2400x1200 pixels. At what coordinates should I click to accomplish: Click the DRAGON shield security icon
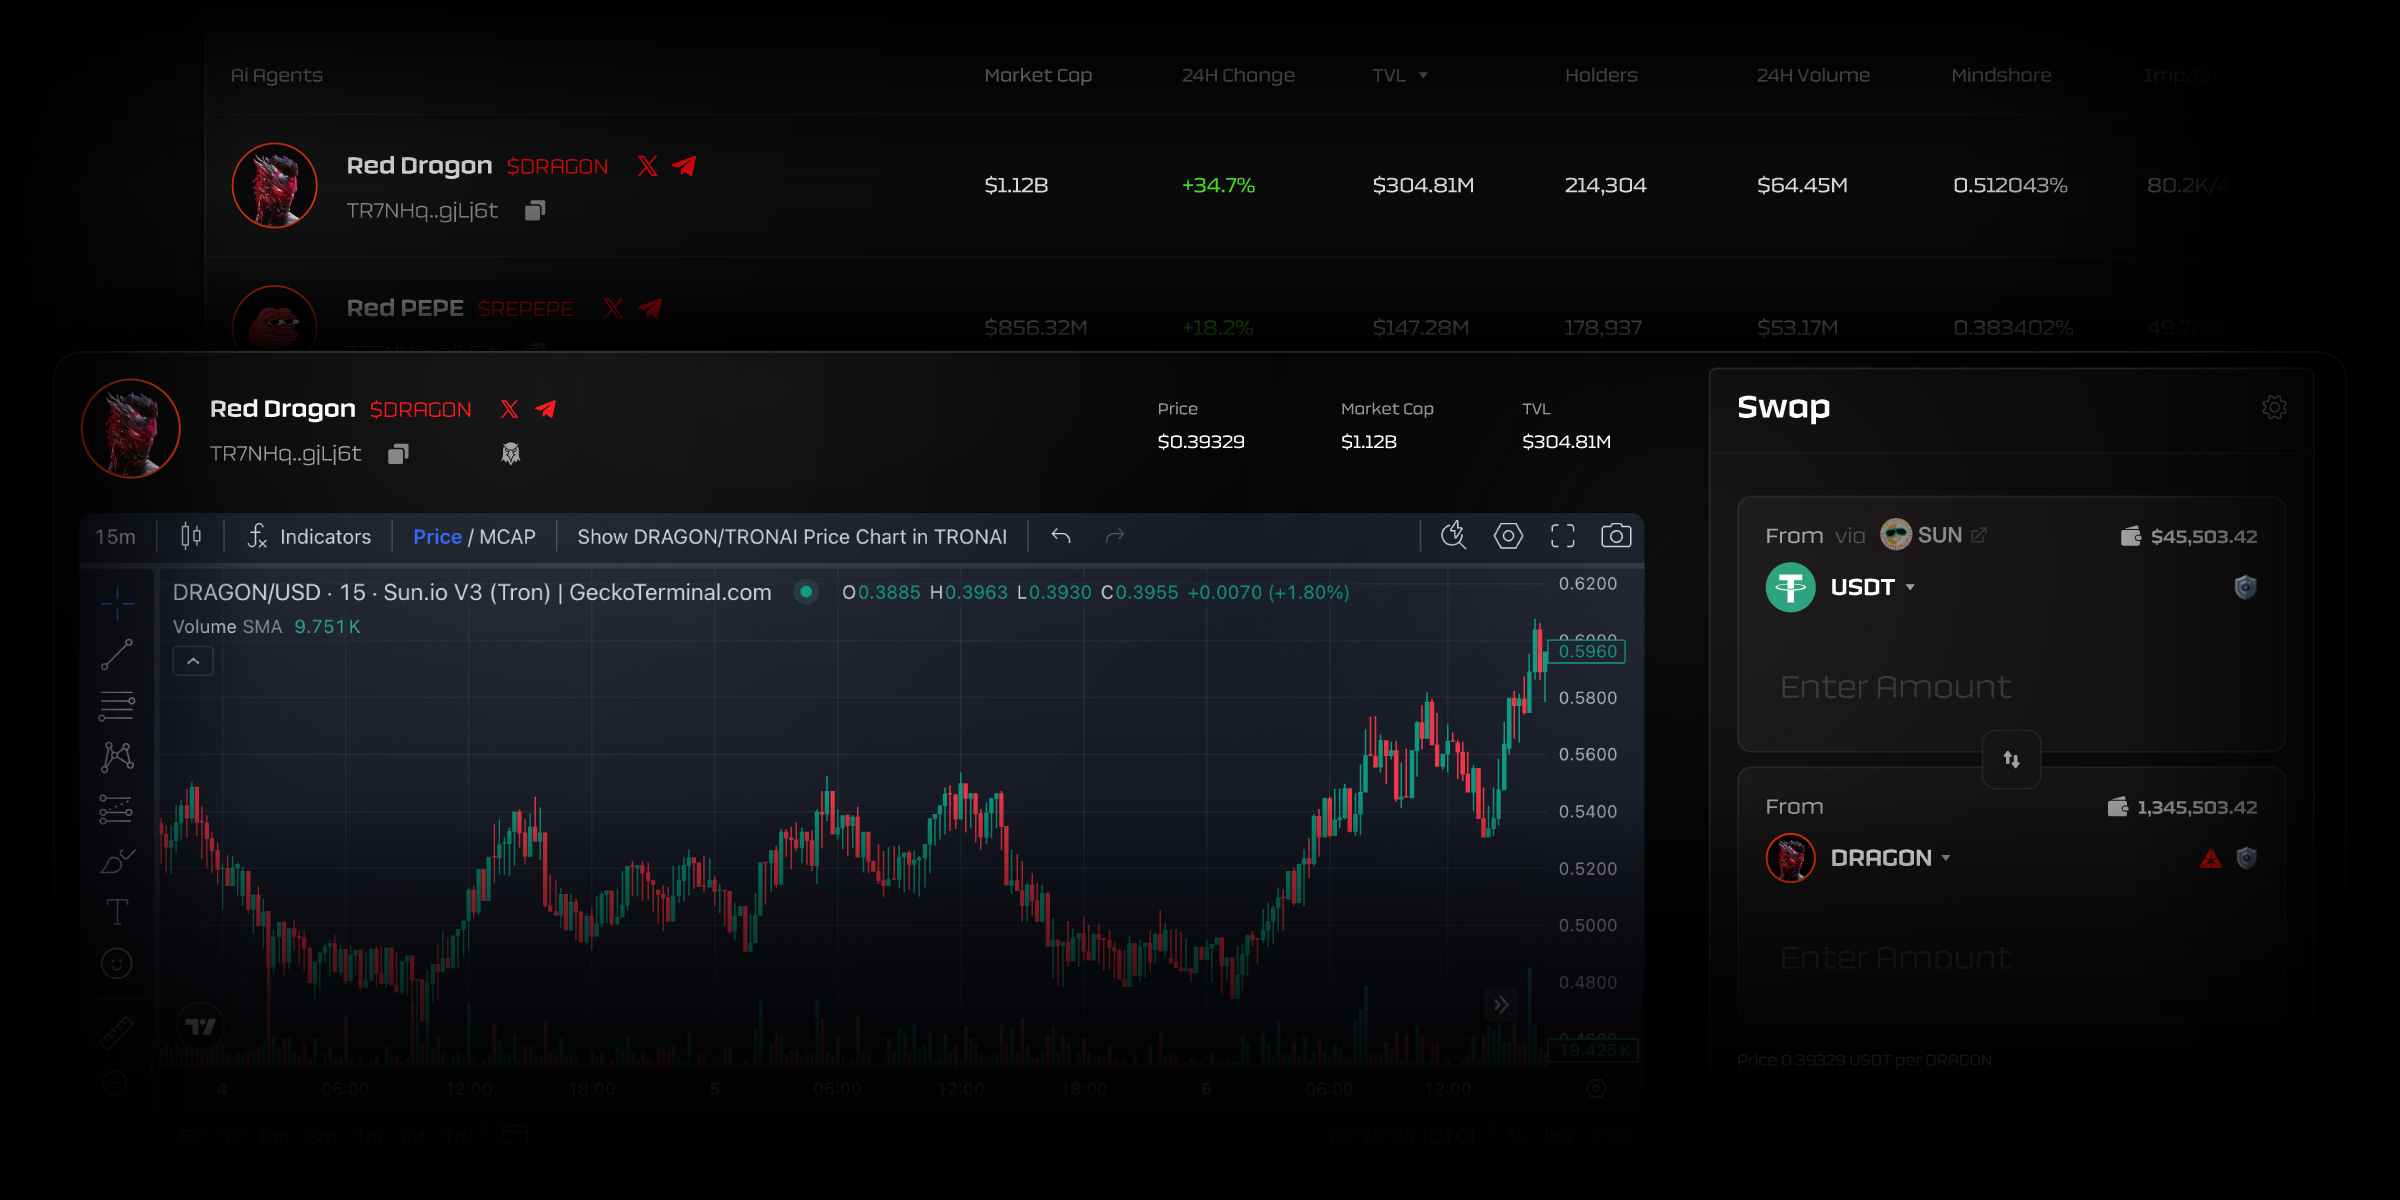pyautogui.click(x=2246, y=858)
